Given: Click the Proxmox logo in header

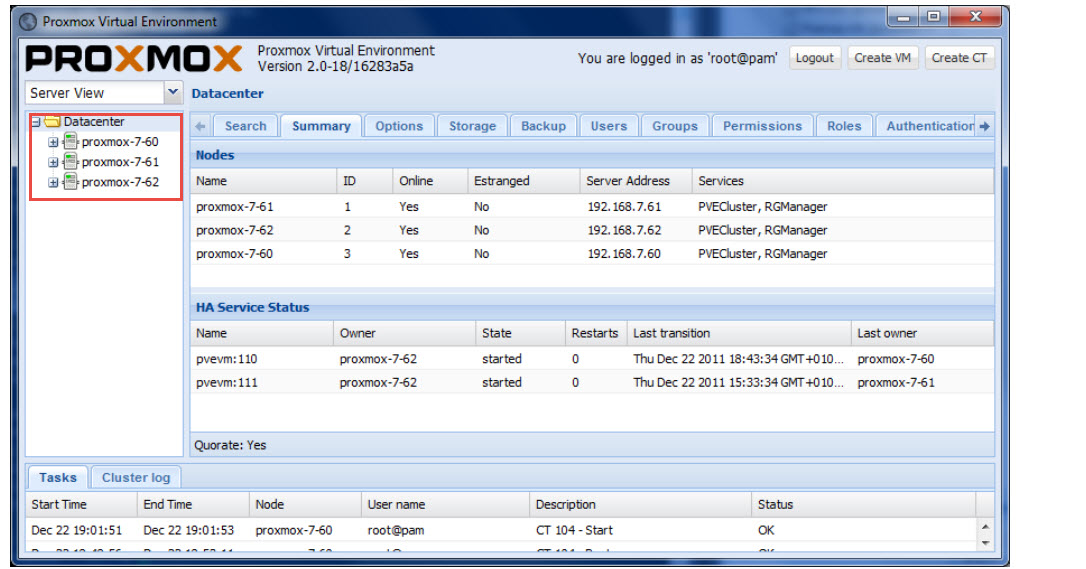Looking at the screenshot, I should tap(134, 59).
